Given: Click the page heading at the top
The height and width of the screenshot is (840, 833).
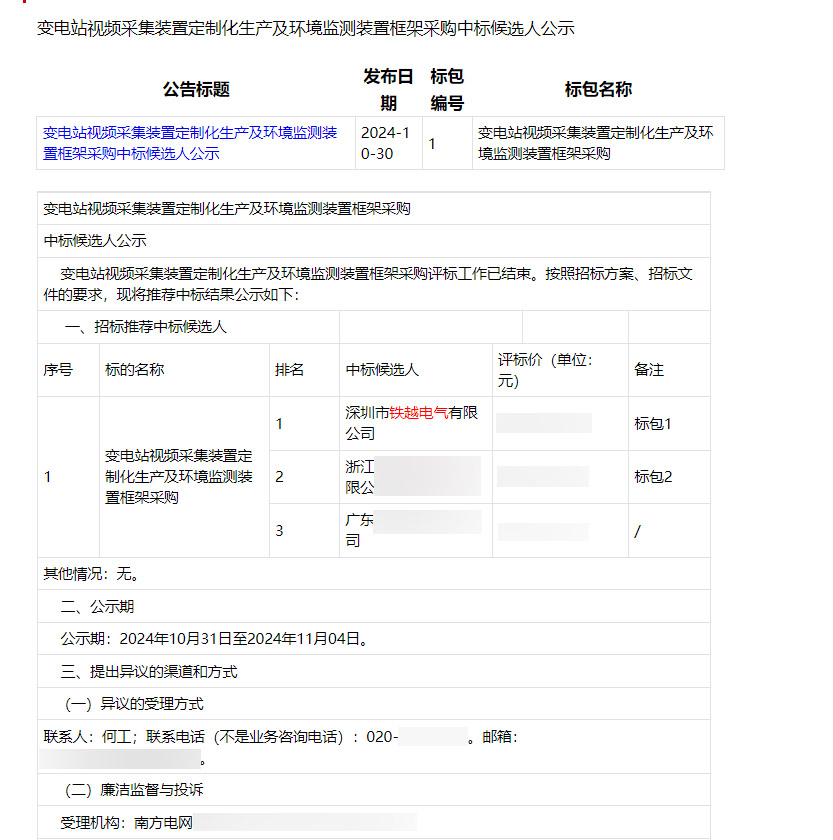Looking at the screenshot, I should pos(305,29).
